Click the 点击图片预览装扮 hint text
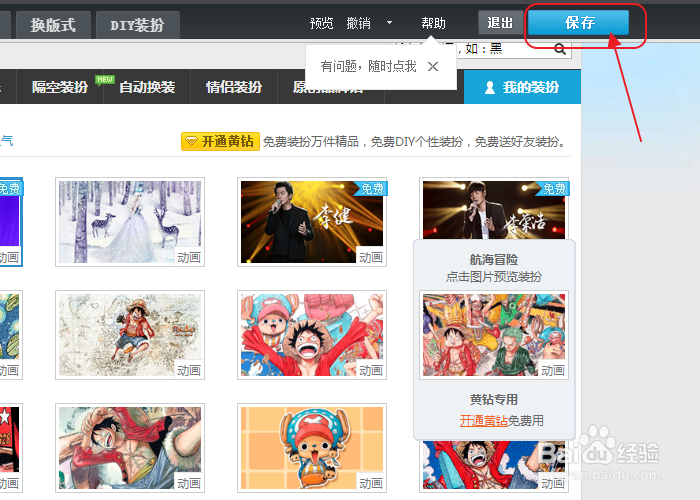The width and height of the screenshot is (700, 500). (x=494, y=277)
